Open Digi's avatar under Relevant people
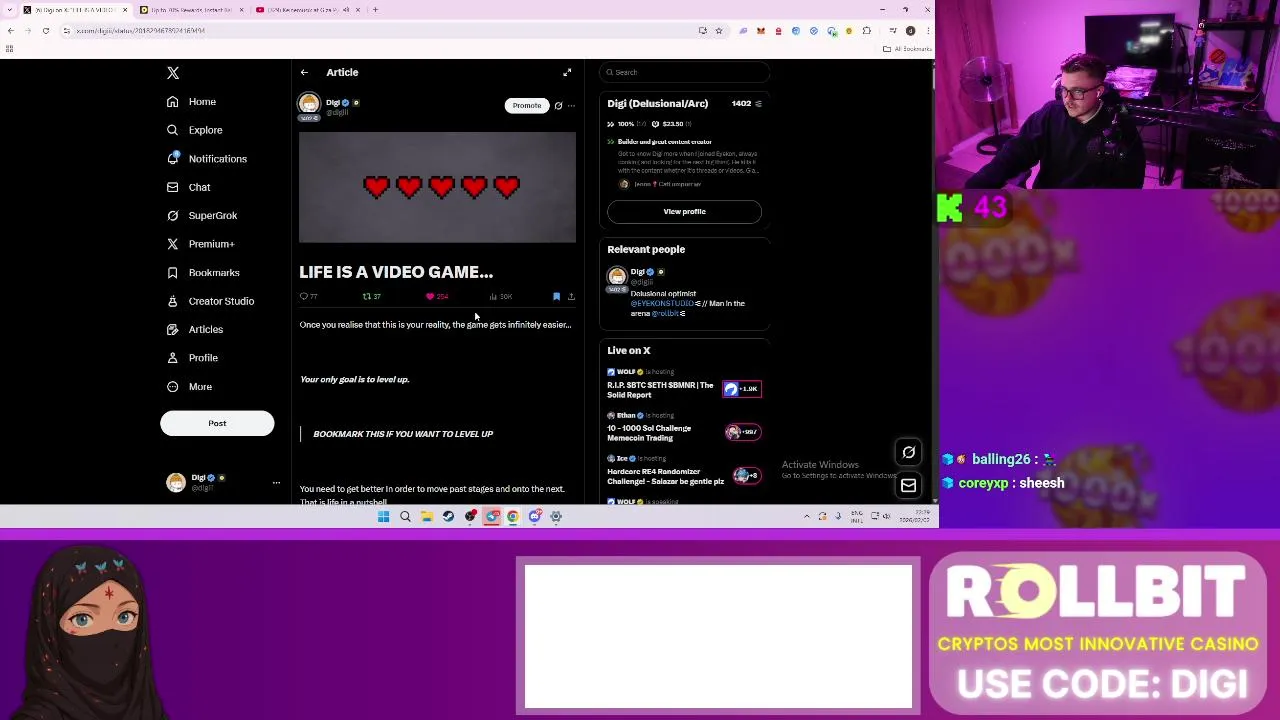This screenshot has height=720, width=1280. [617, 277]
